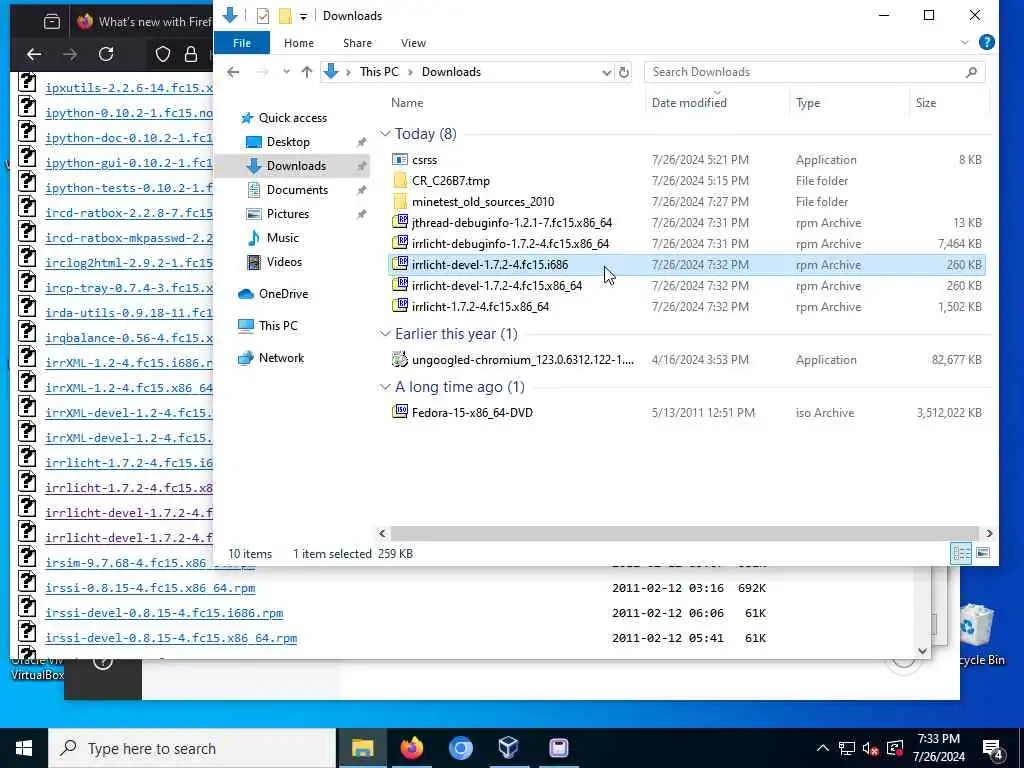Select Pictures in Quick access sidebar
Viewport: 1024px width, 768px height.
287,214
